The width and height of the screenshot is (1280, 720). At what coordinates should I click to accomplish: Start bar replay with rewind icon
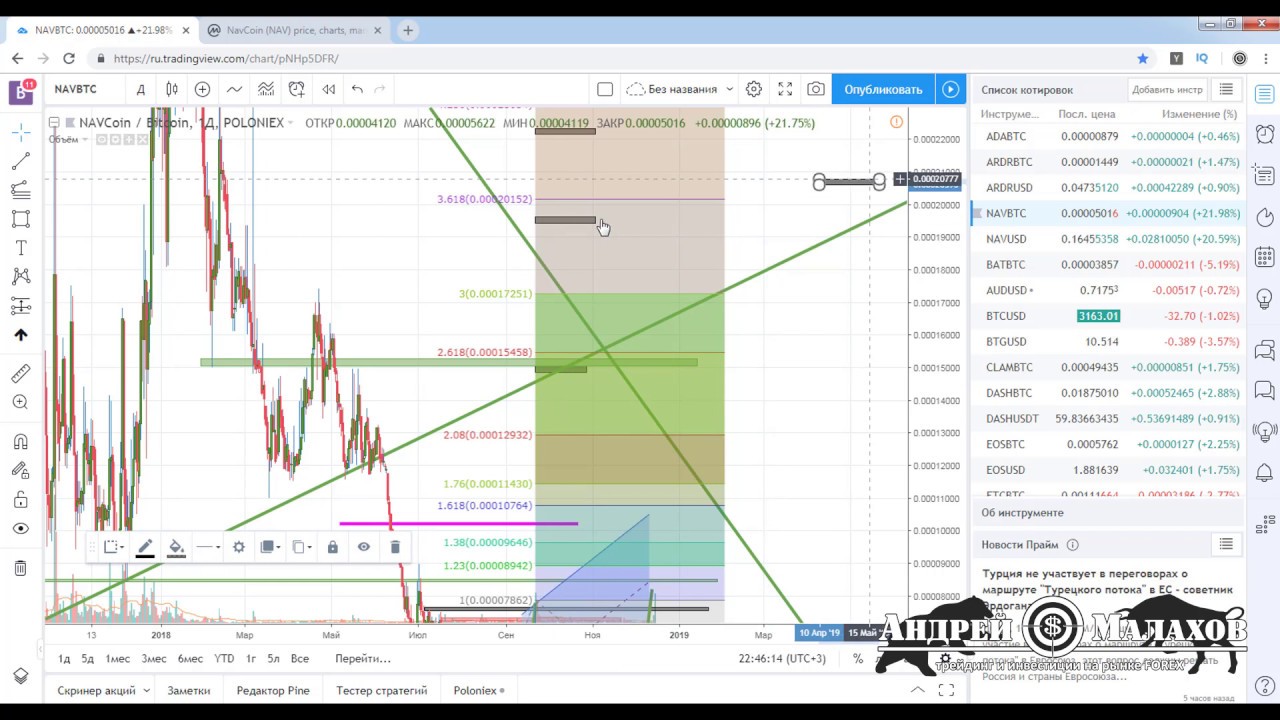[x=328, y=89]
